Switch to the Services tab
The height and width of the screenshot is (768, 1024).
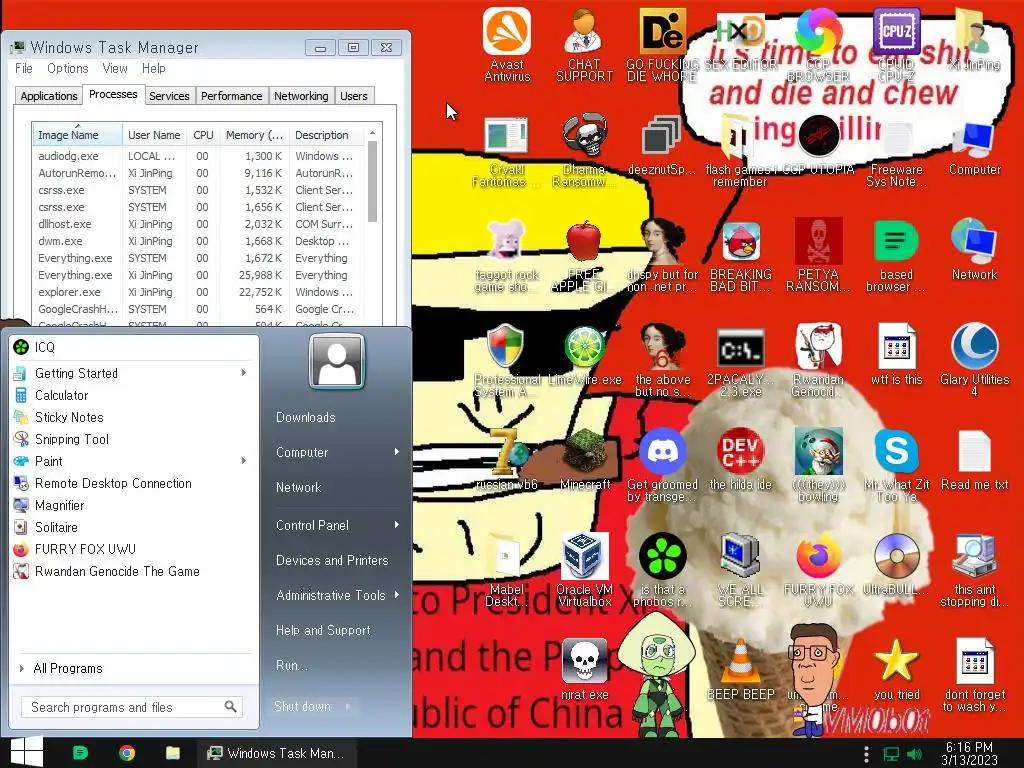pos(169,96)
